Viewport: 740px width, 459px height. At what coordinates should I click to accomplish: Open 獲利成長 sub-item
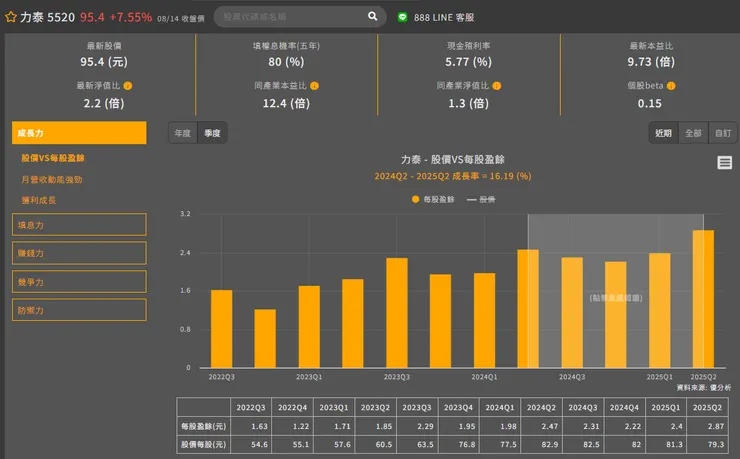[x=39, y=200]
